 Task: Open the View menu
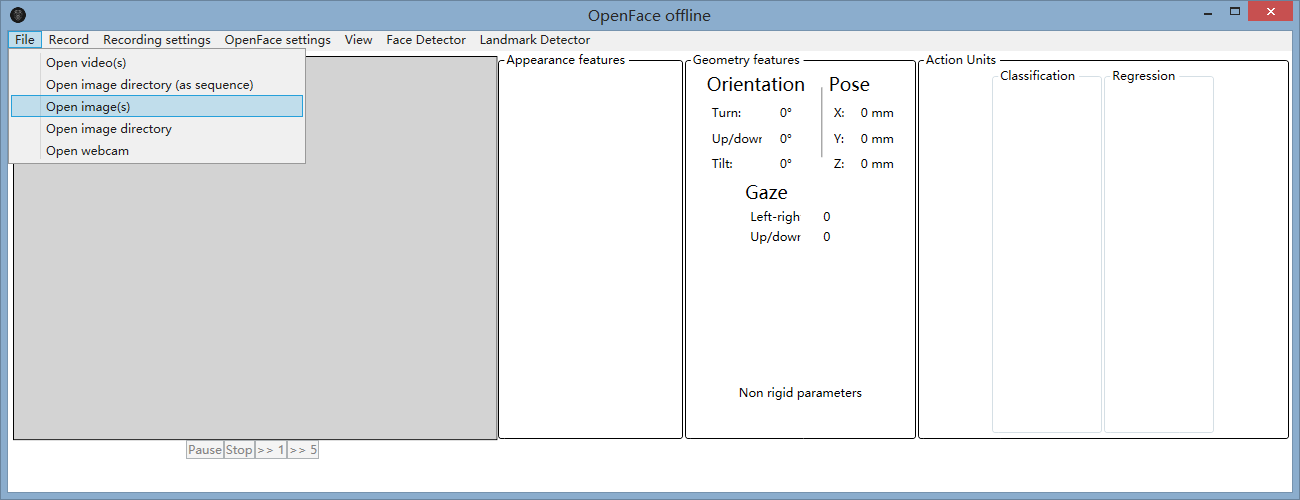pos(359,40)
